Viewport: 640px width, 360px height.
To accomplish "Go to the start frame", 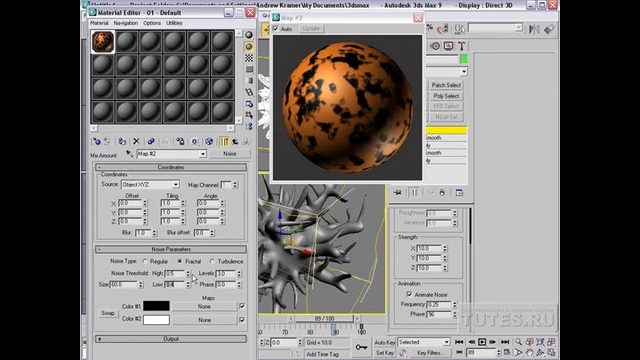I will 459,342.
